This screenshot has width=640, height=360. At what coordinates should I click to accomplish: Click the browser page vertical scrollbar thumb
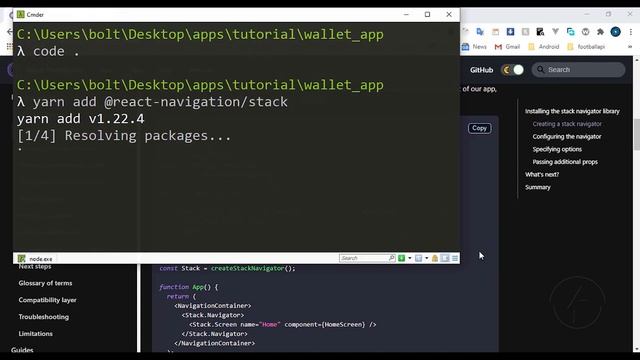[x=636, y=135]
